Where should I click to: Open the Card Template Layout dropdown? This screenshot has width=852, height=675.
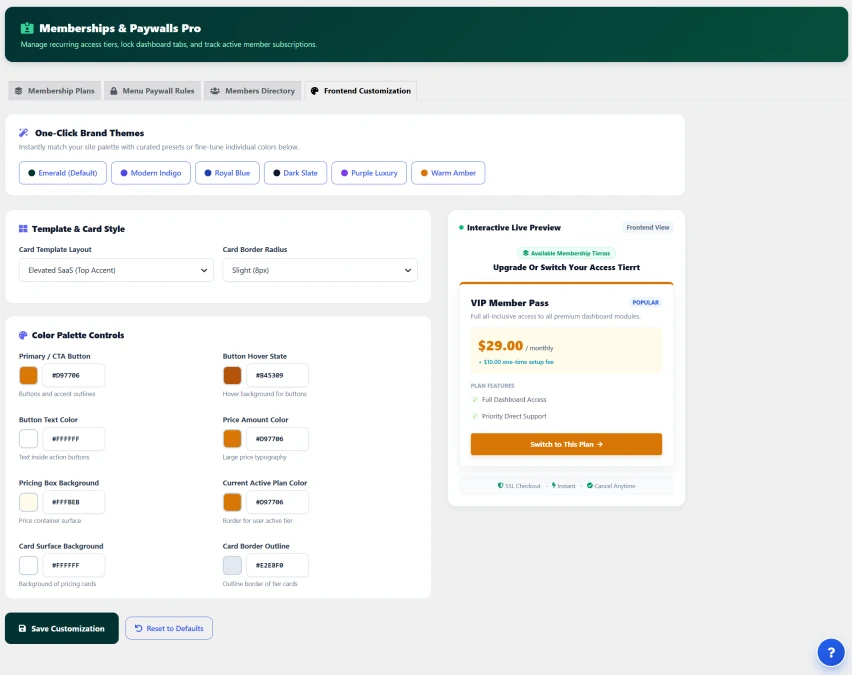tap(116, 270)
